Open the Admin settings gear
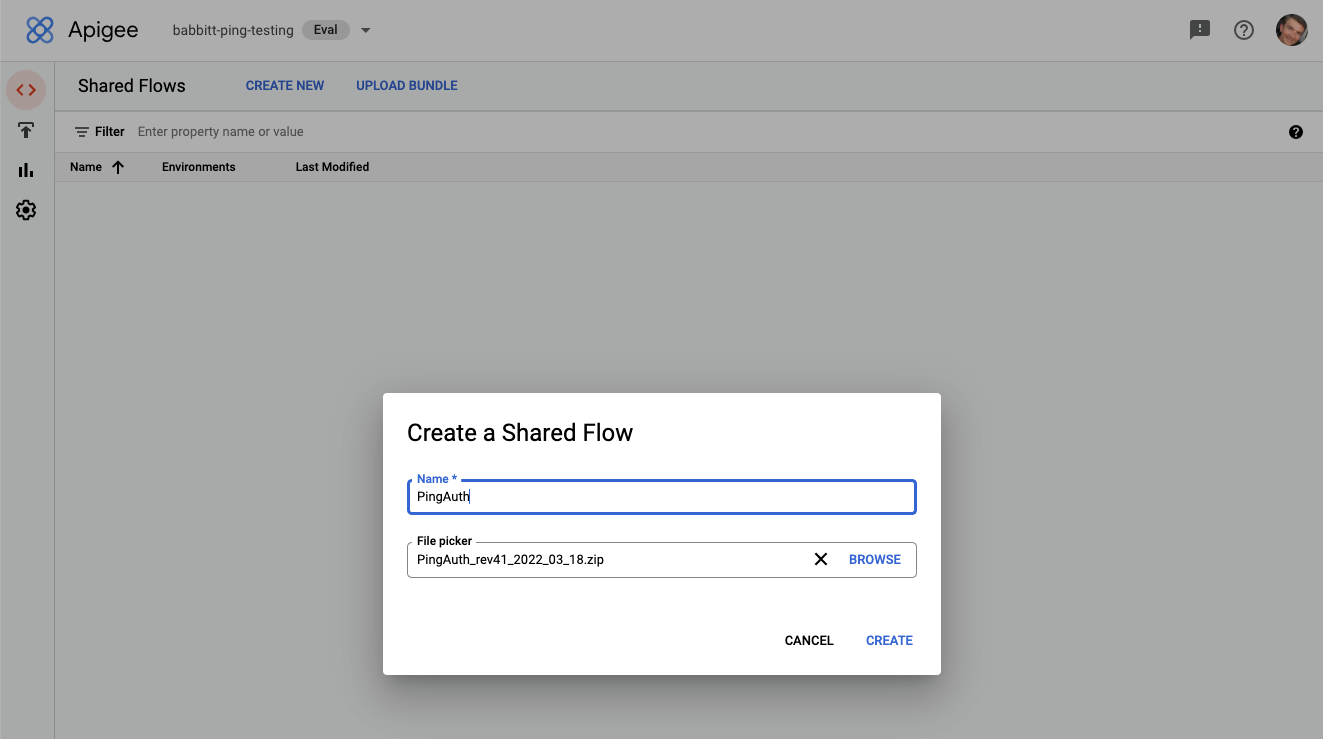The width and height of the screenshot is (1323, 739). [26, 209]
